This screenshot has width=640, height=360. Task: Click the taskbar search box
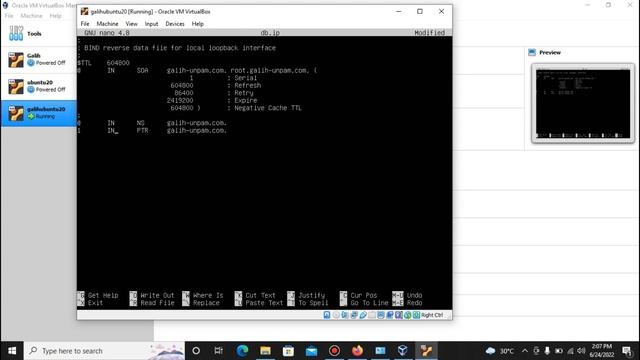(x=104, y=351)
